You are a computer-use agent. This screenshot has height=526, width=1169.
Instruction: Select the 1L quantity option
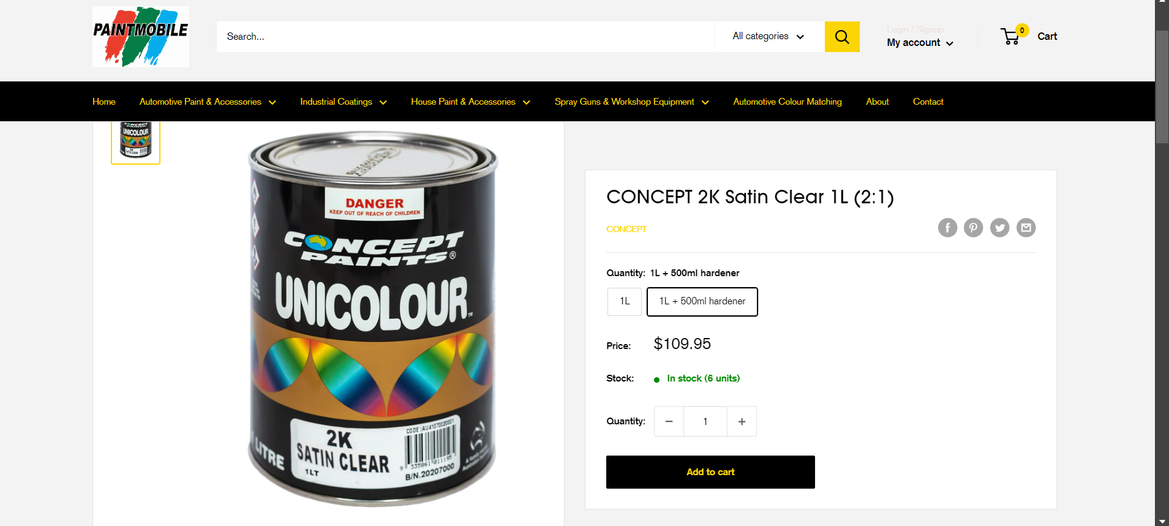click(x=624, y=301)
